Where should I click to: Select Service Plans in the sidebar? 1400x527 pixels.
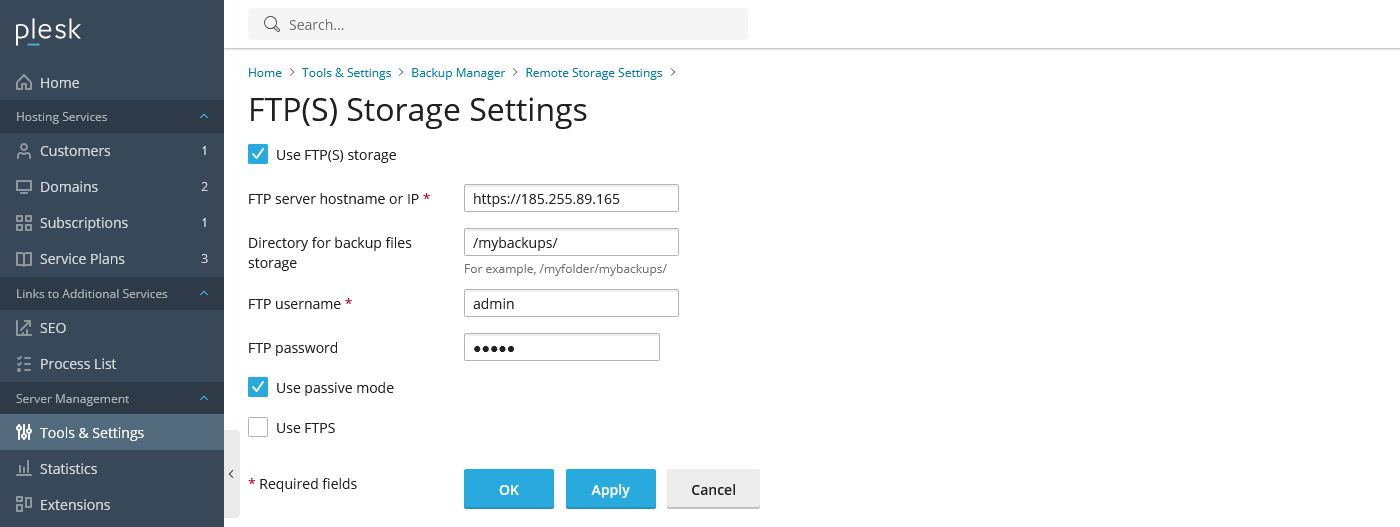pos(112,259)
